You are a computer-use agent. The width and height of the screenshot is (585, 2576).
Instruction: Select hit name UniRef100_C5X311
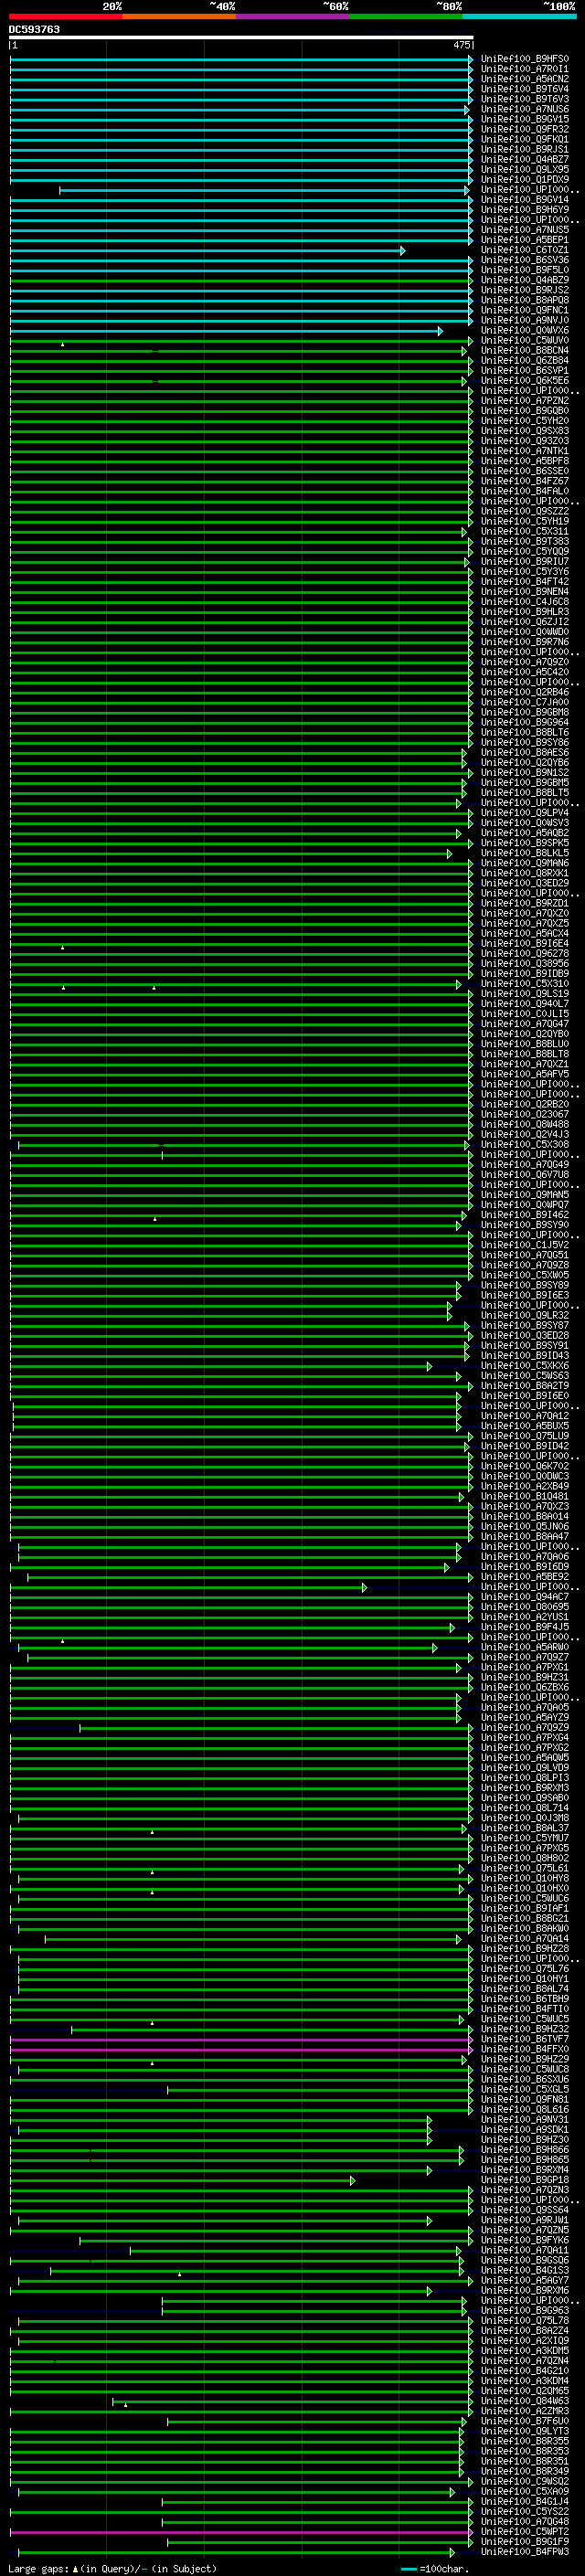[x=524, y=531]
